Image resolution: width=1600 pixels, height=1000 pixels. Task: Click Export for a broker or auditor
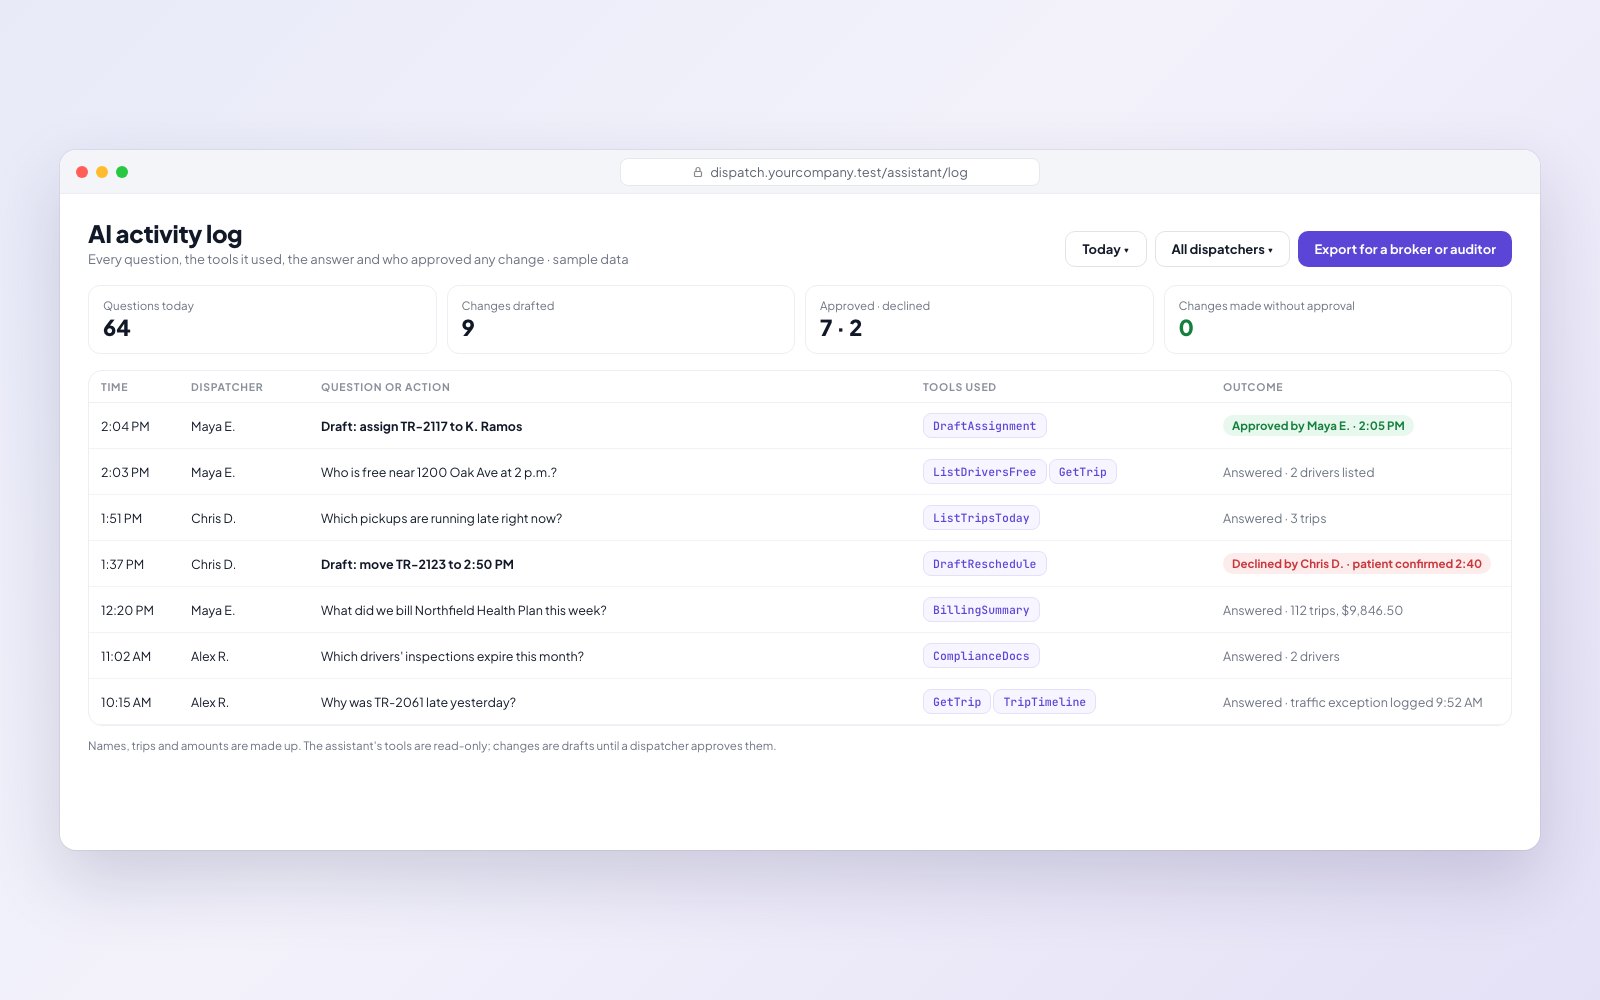1405,249
